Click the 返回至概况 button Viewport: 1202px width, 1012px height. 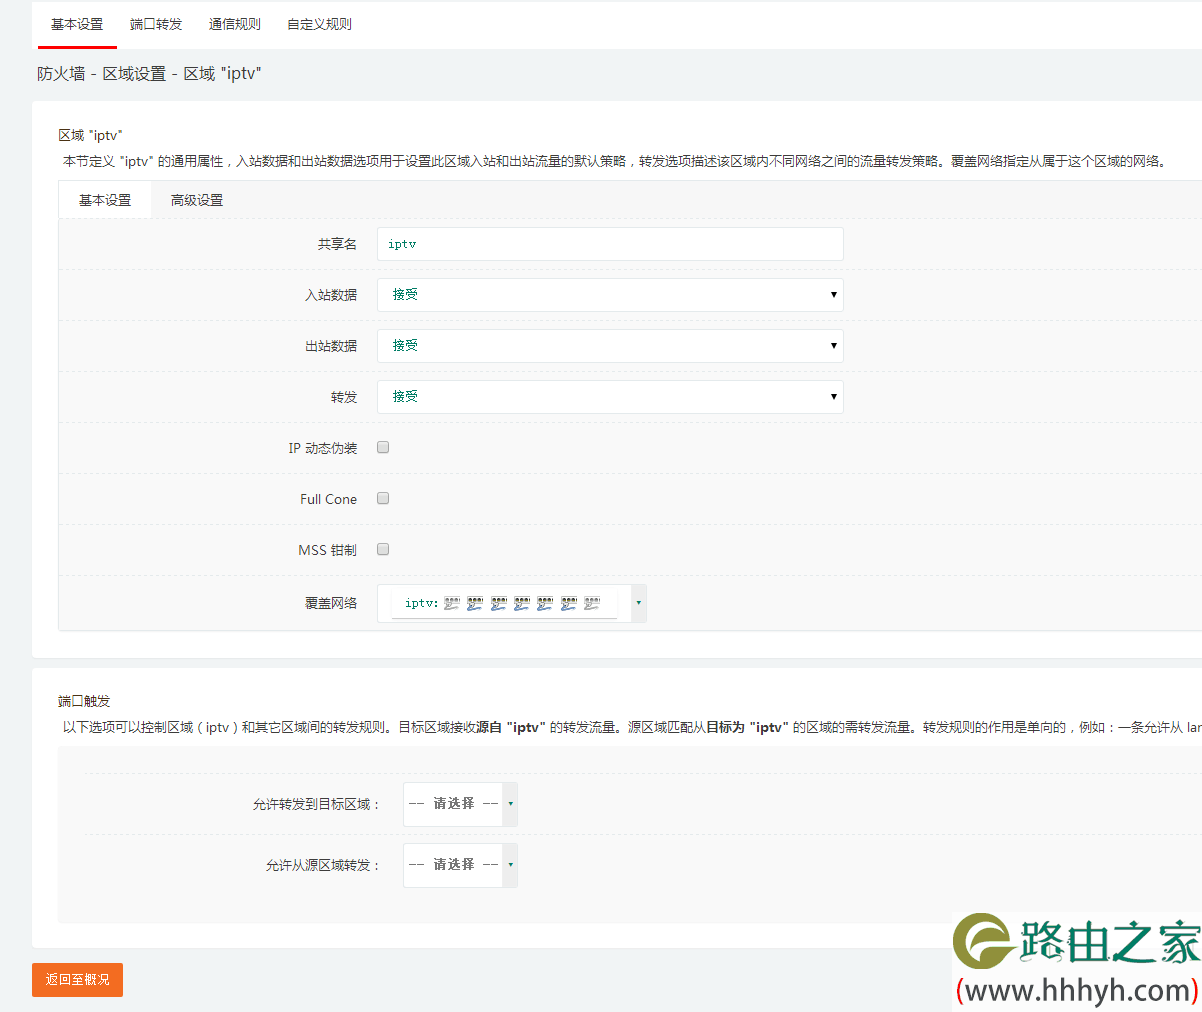coord(77,980)
